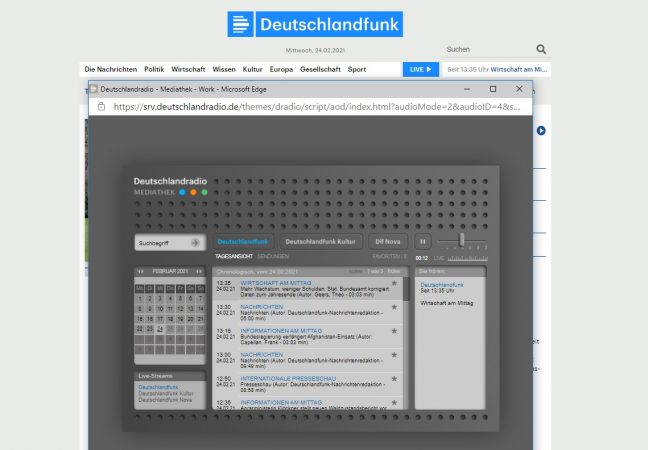Click the lock icon in the popup address bar
The height and width of the screenshot is (450, 648).
coord(101,107)
